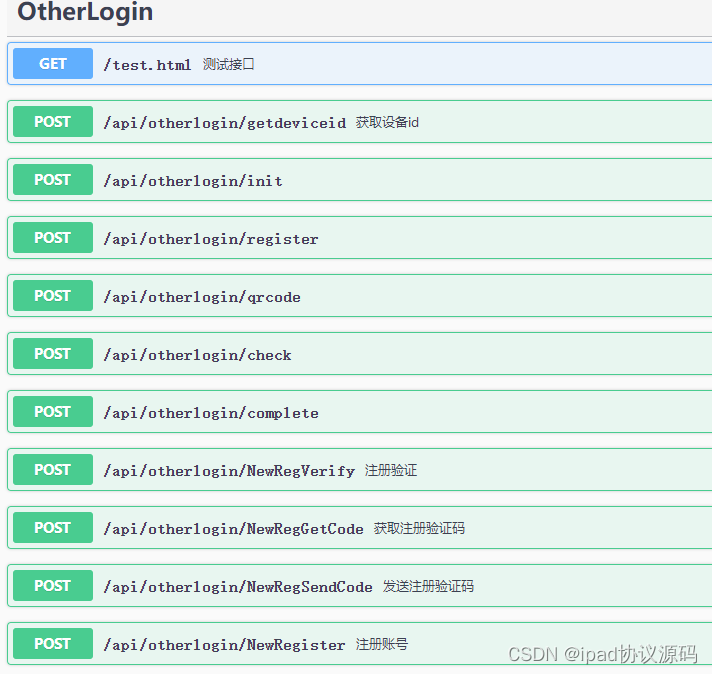Image resolution: width=712 pixels, height=674 pixels.
Task: Expand /api/otherlogin/init endpoint
Action: point(193,181)
